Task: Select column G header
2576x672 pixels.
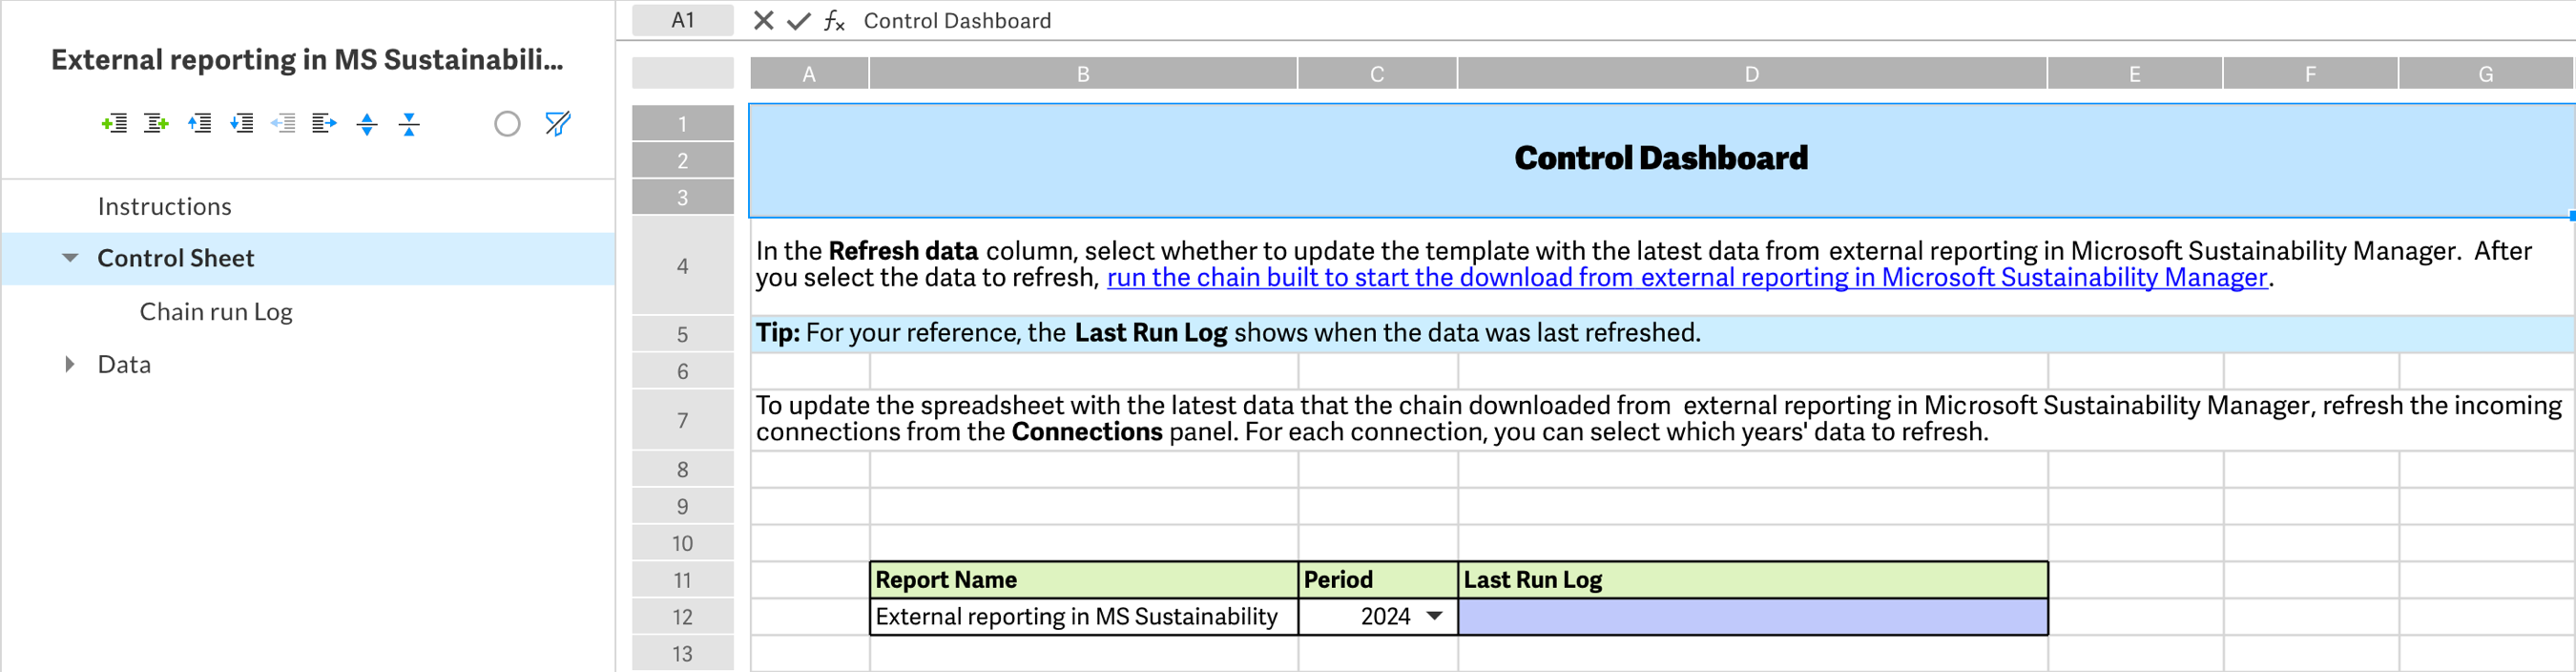Action: point(2486,74)
